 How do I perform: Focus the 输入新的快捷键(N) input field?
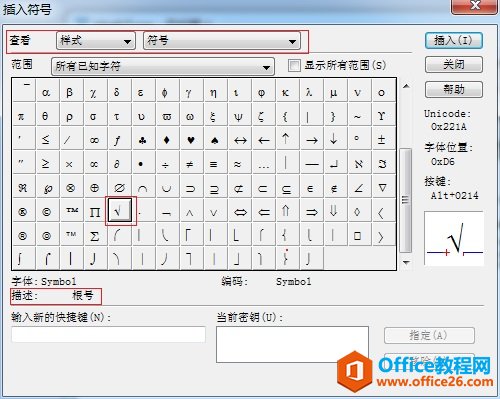coord(108,334)
